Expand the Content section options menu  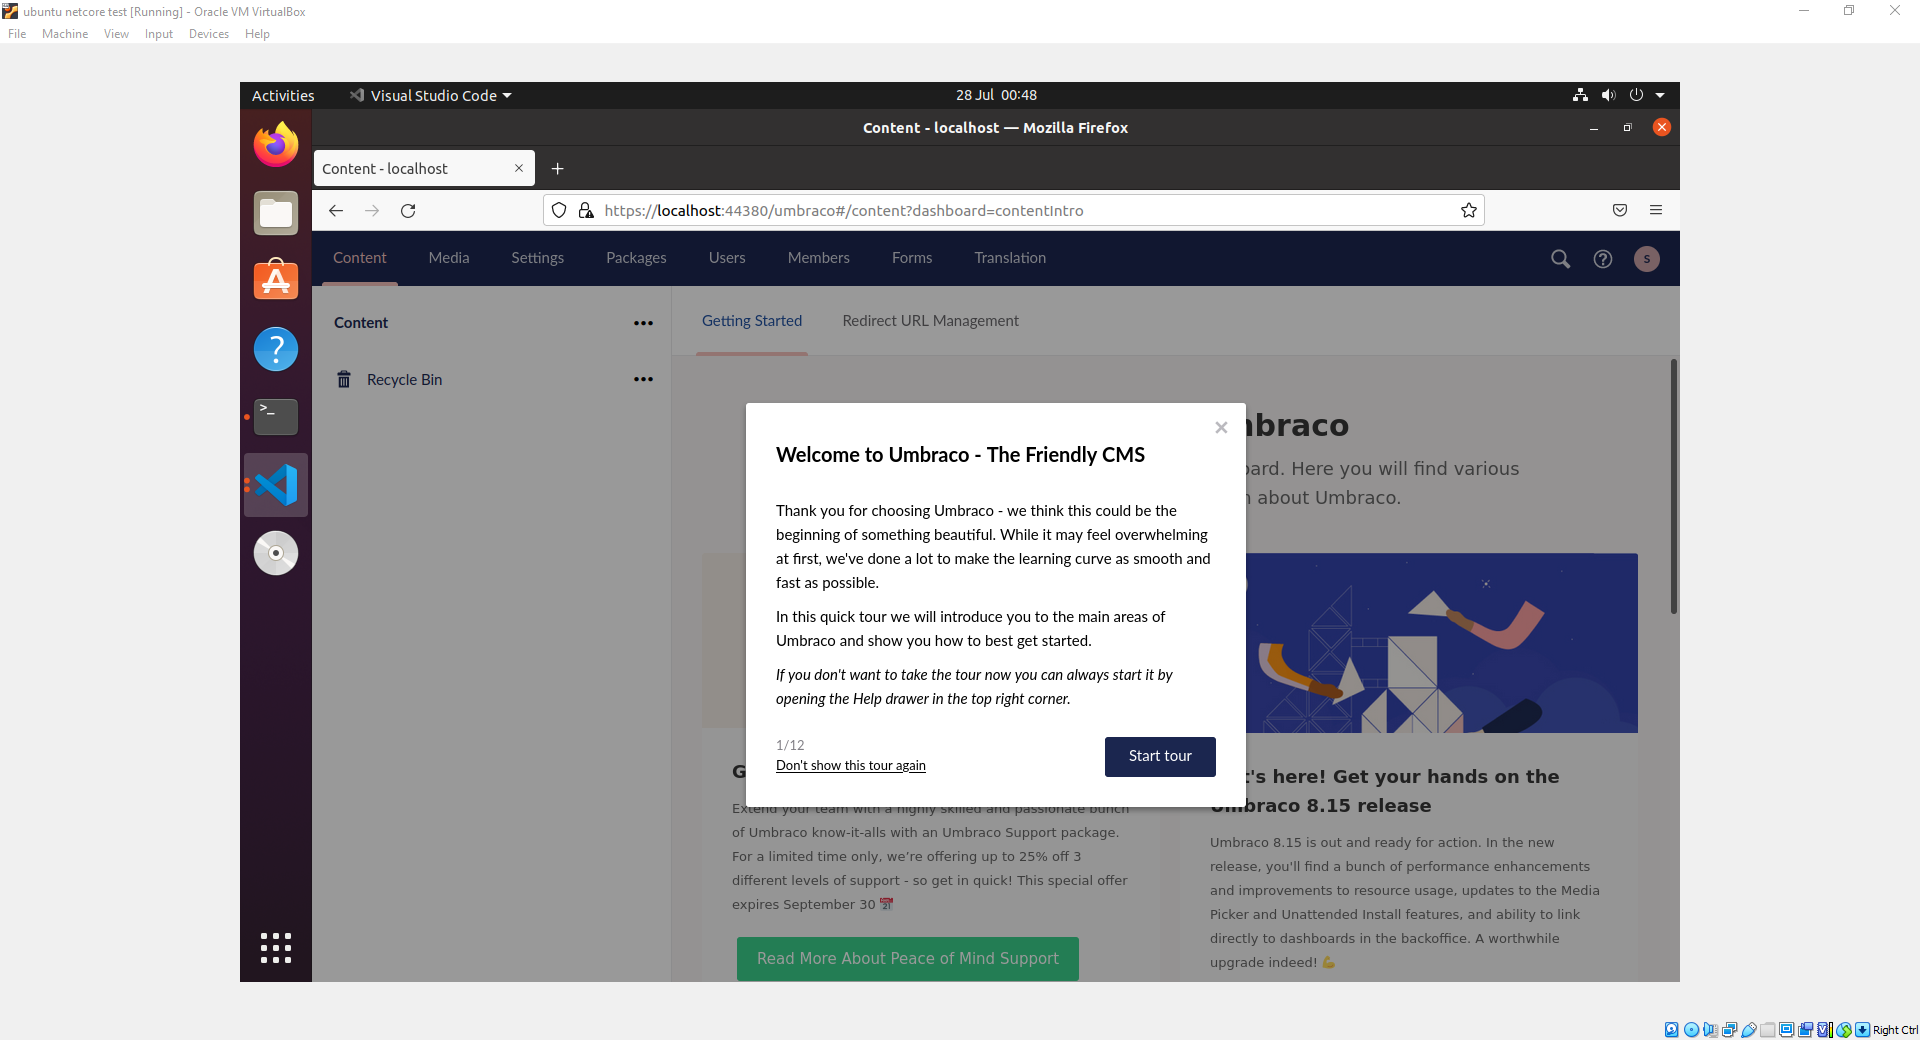(x=643, y=323)
